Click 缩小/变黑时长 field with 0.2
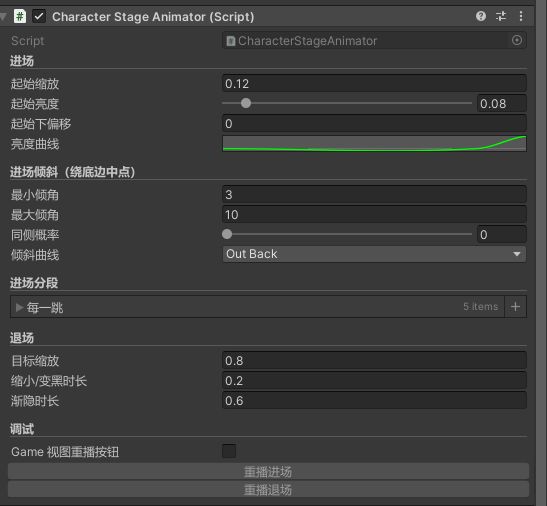Image resolution: width=547 pixels, height=506 pixels. (374, 380)
